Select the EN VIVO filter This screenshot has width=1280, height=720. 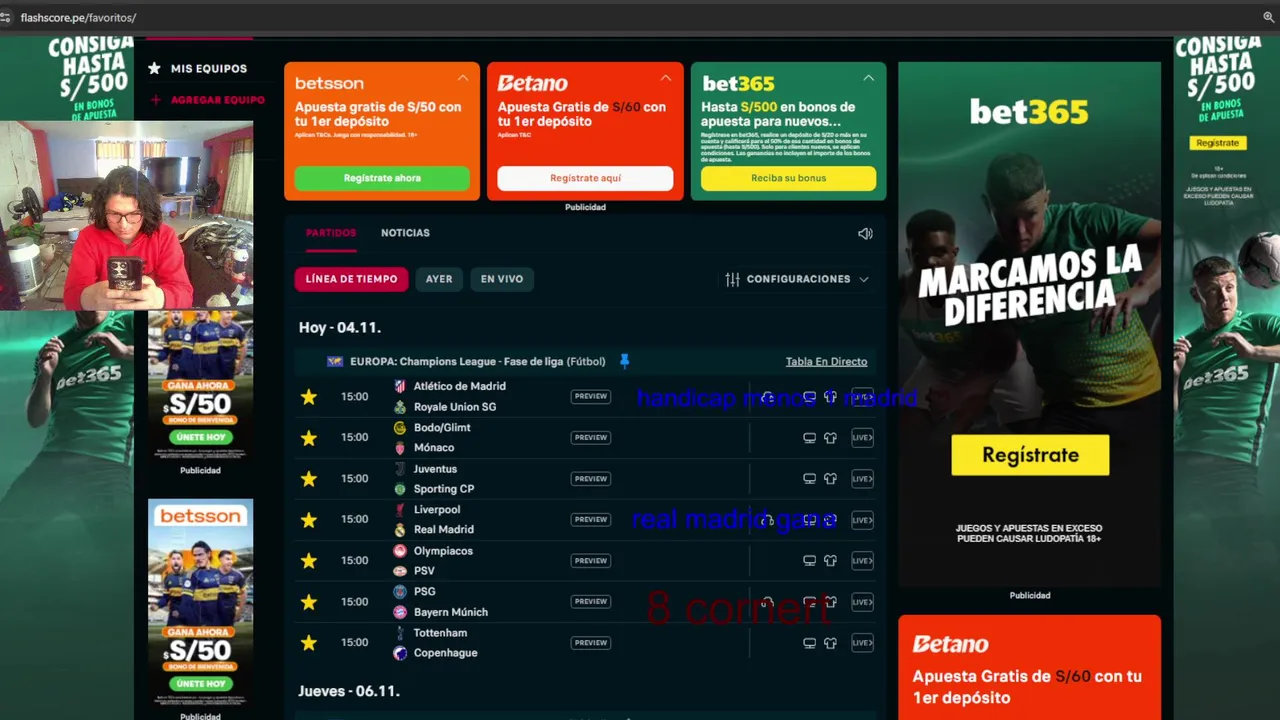[x=502, y=279]
